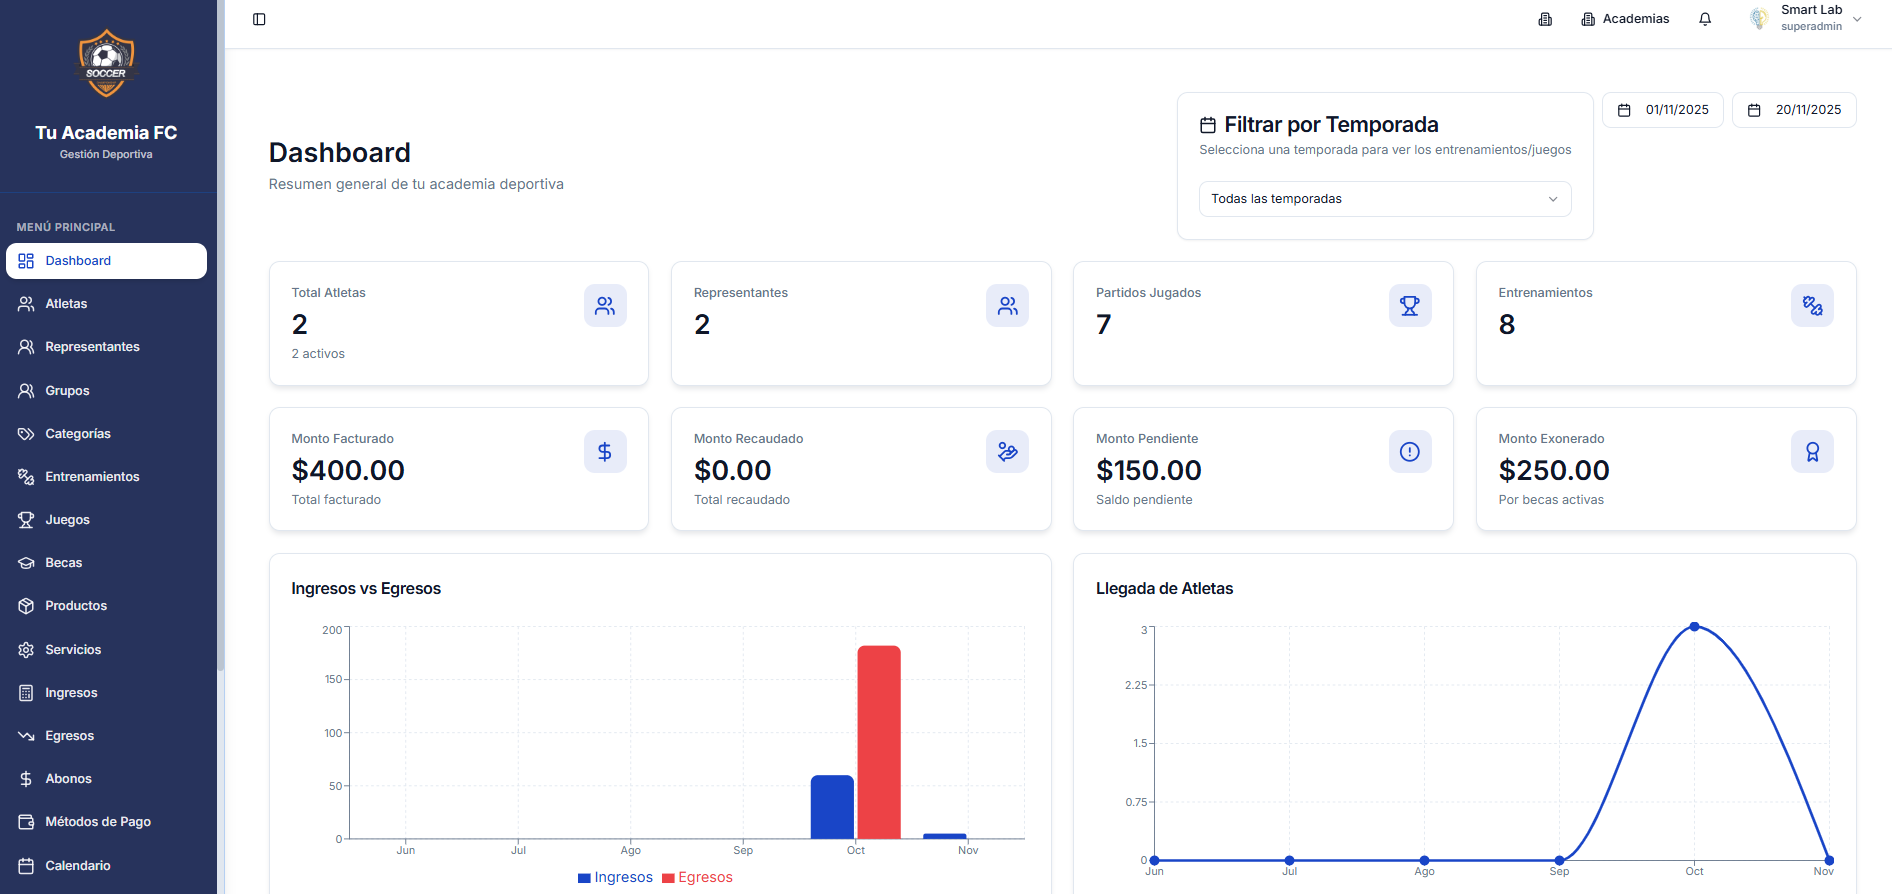Image resolution: width=1892 pixels, height=894 pixels.
Task: Toggle the sidebar collapse button
Action: coord(259,19)
